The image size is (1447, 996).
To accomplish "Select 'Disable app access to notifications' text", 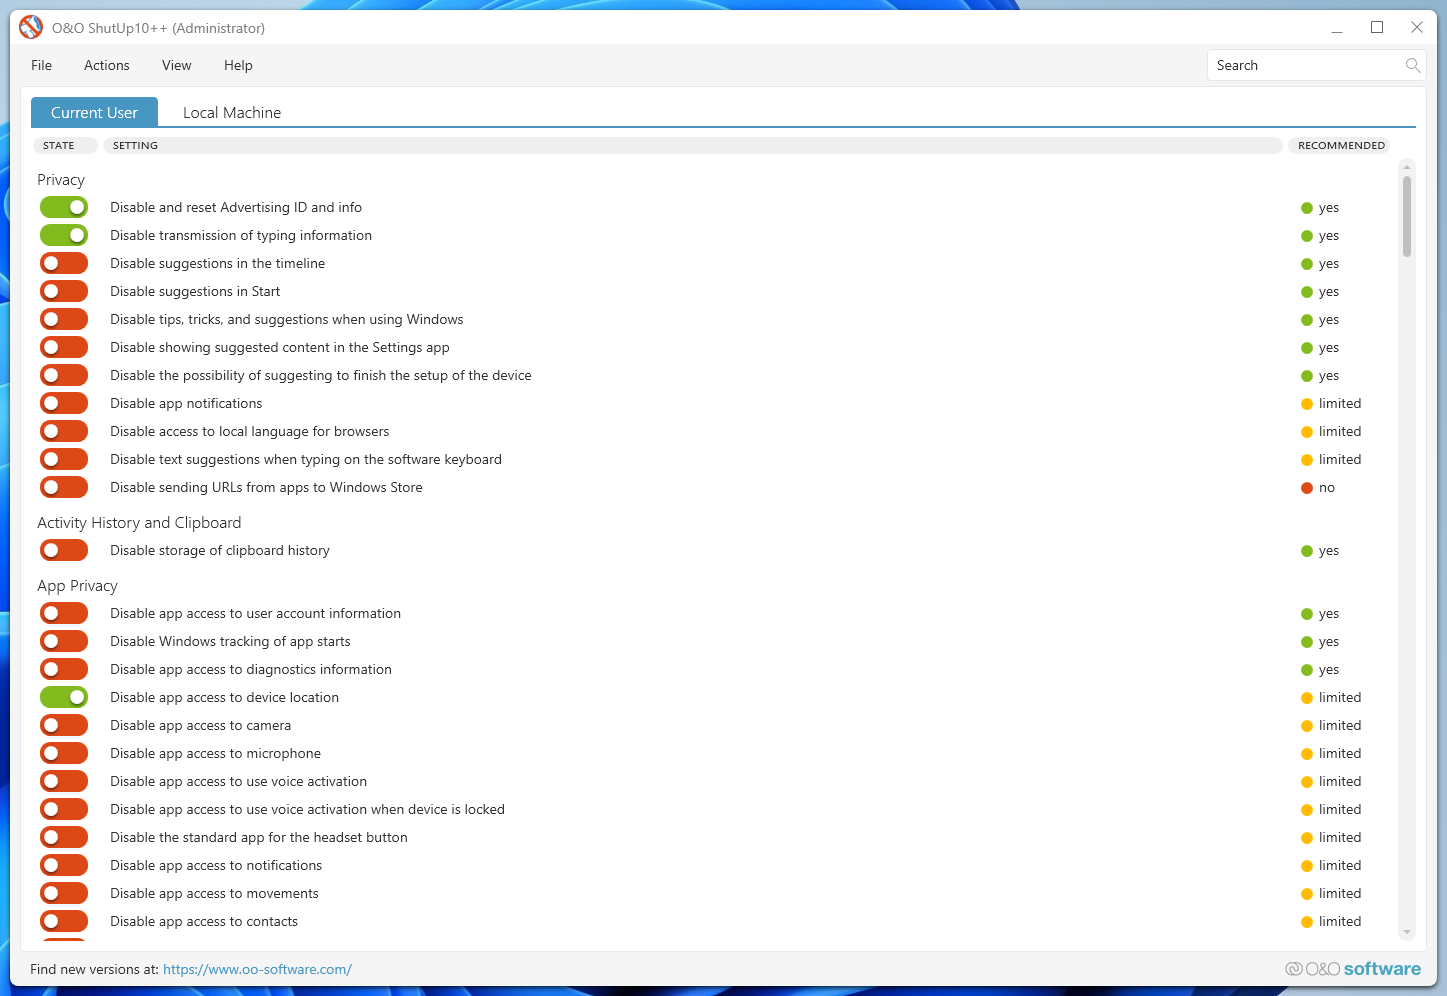I will 216,865.
